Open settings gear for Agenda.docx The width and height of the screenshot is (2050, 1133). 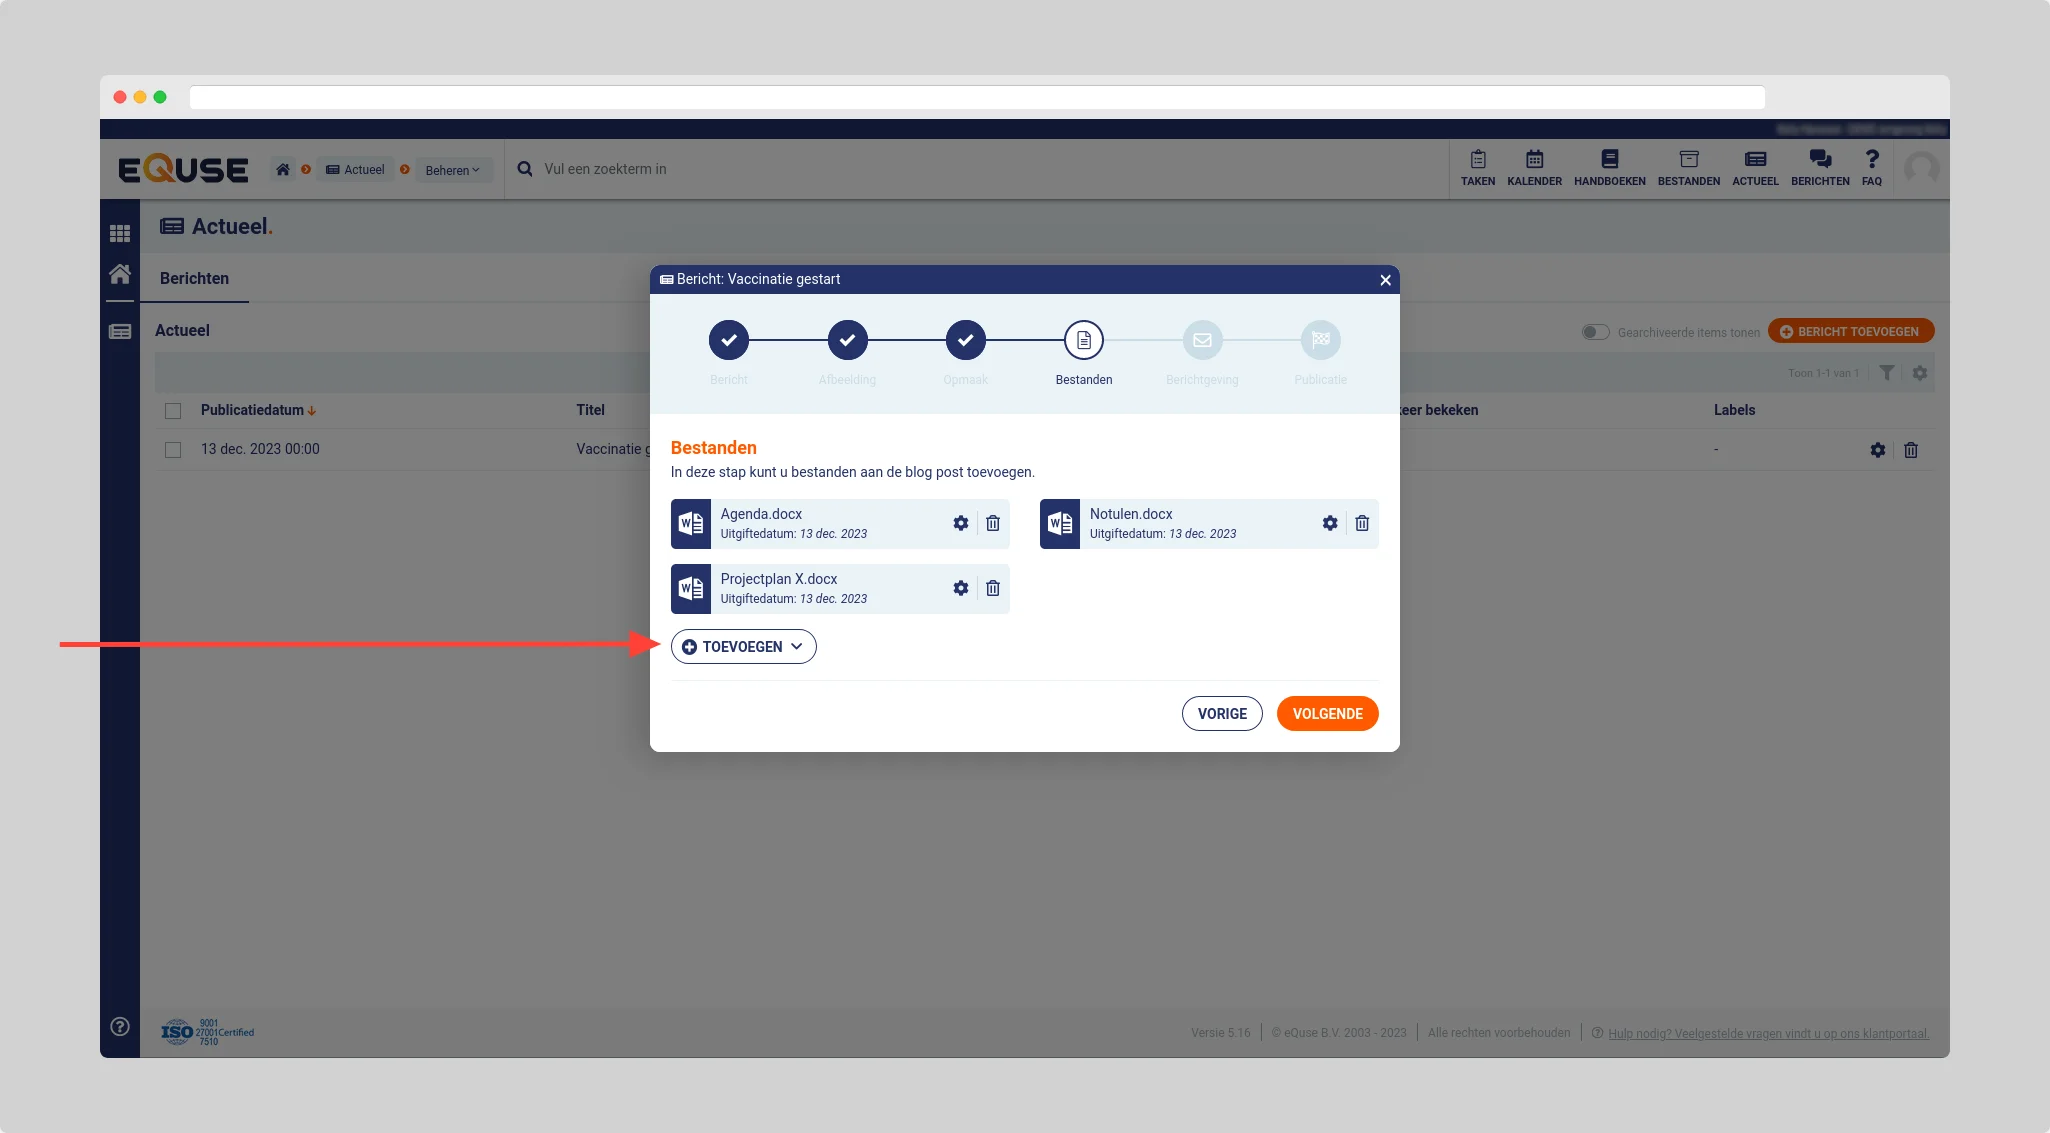pyautogui.click(x=960, y=523)
